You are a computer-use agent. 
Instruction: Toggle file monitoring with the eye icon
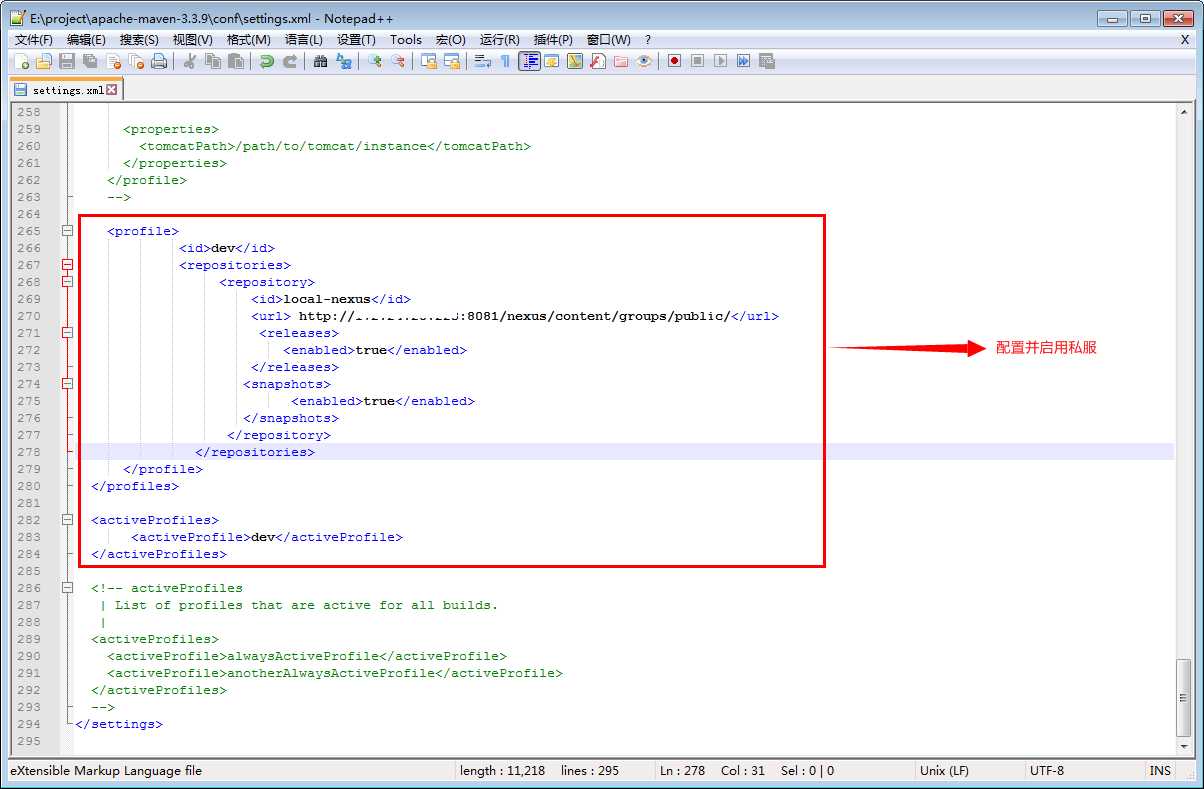pos(644,61)
